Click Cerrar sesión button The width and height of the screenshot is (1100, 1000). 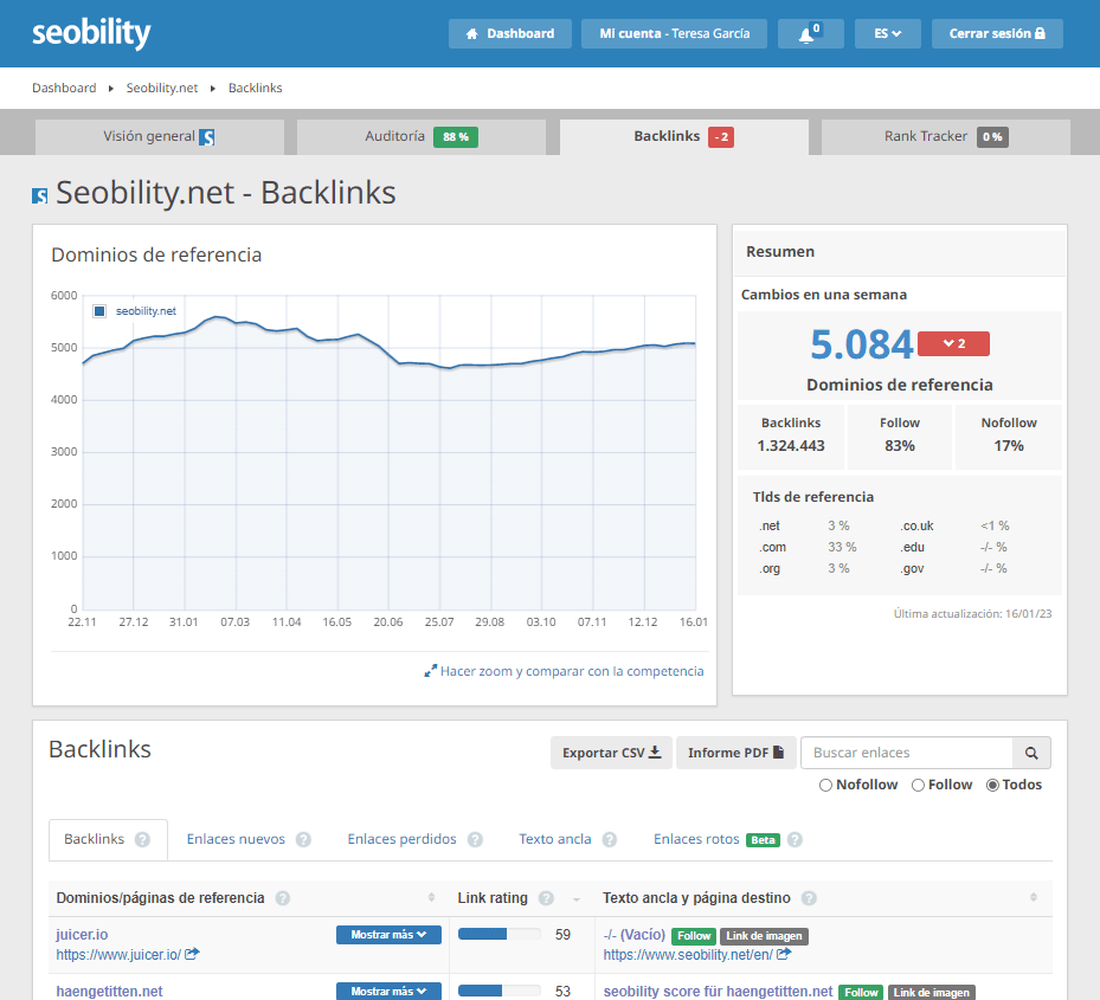point(997,34)
